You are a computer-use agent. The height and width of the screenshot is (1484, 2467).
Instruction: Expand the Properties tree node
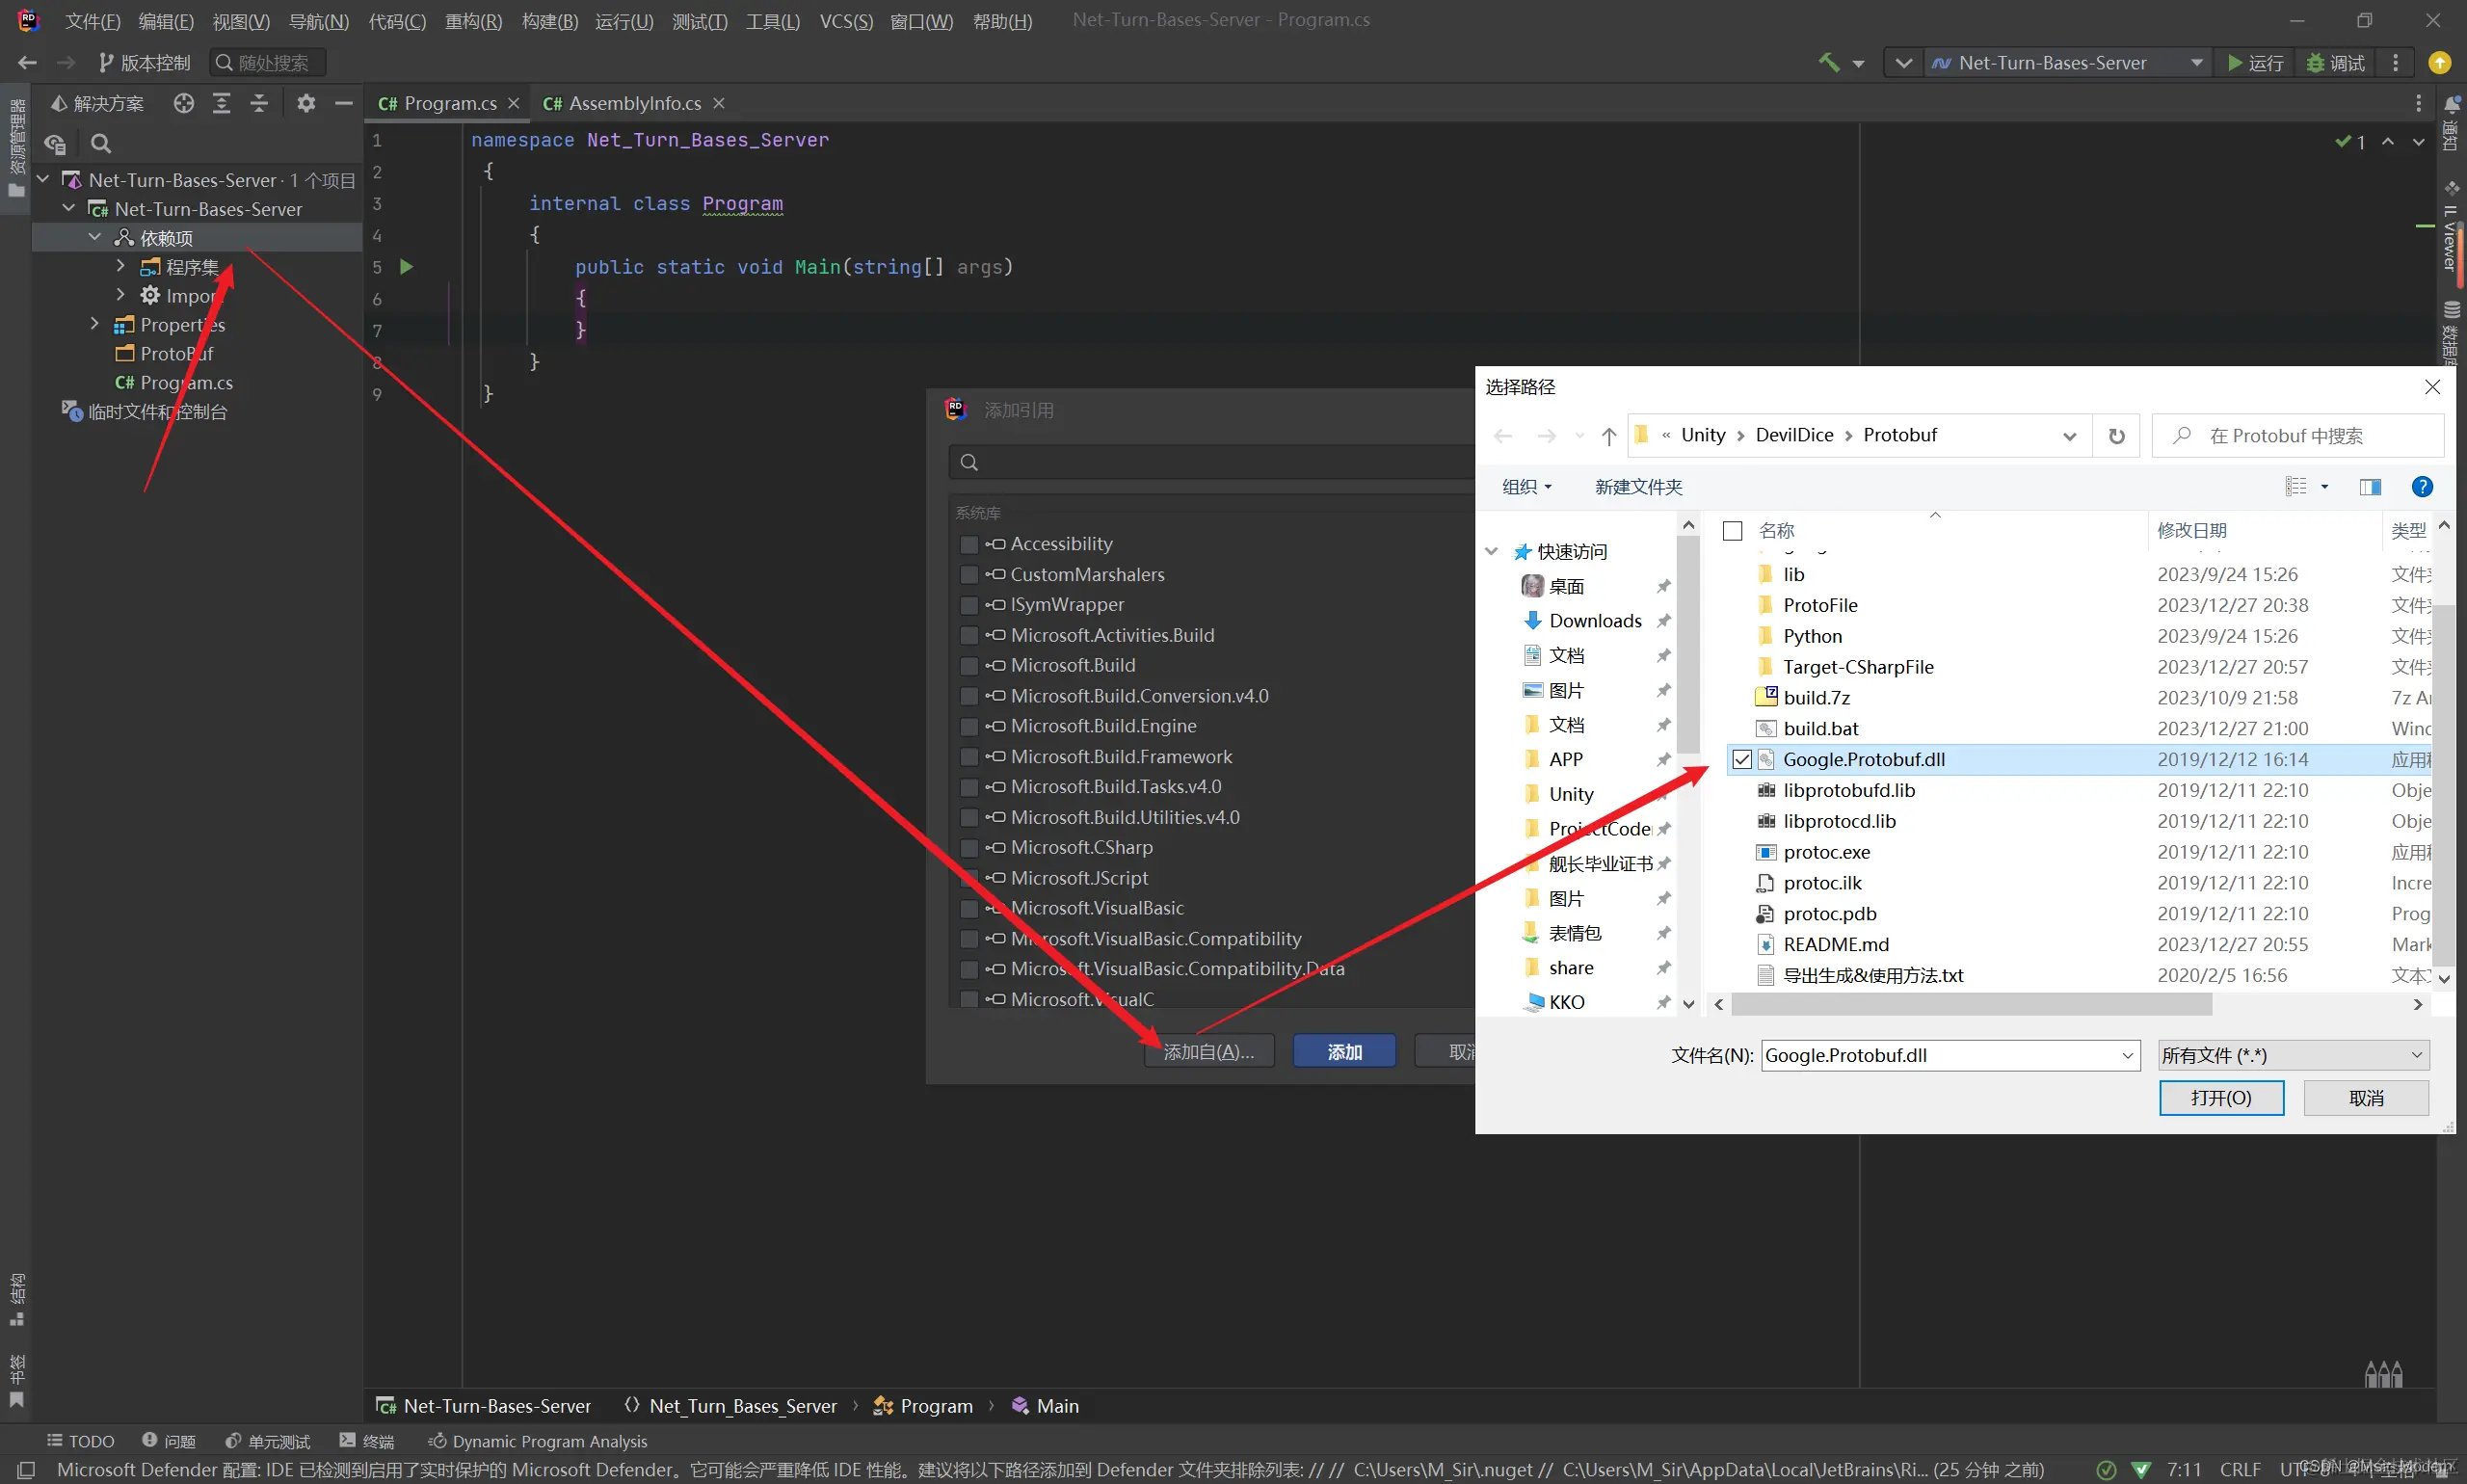tap(95, 324)
